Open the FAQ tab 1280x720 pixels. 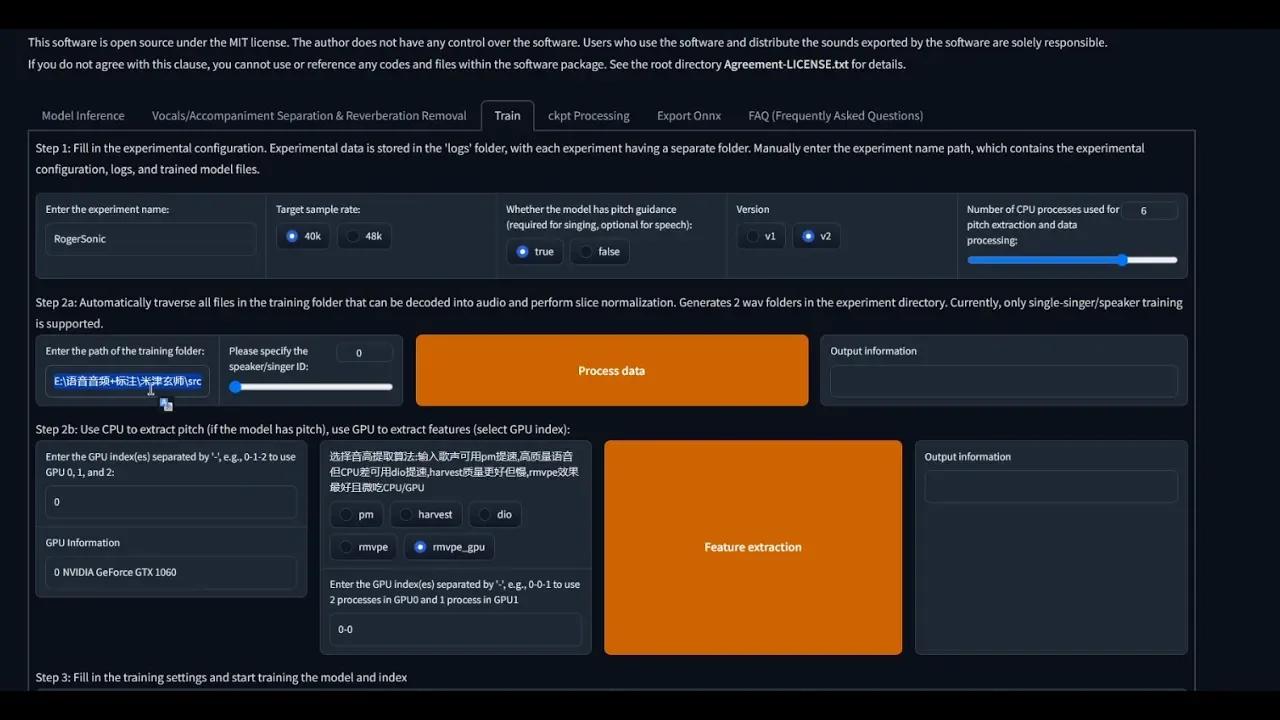tap(835, 115)
